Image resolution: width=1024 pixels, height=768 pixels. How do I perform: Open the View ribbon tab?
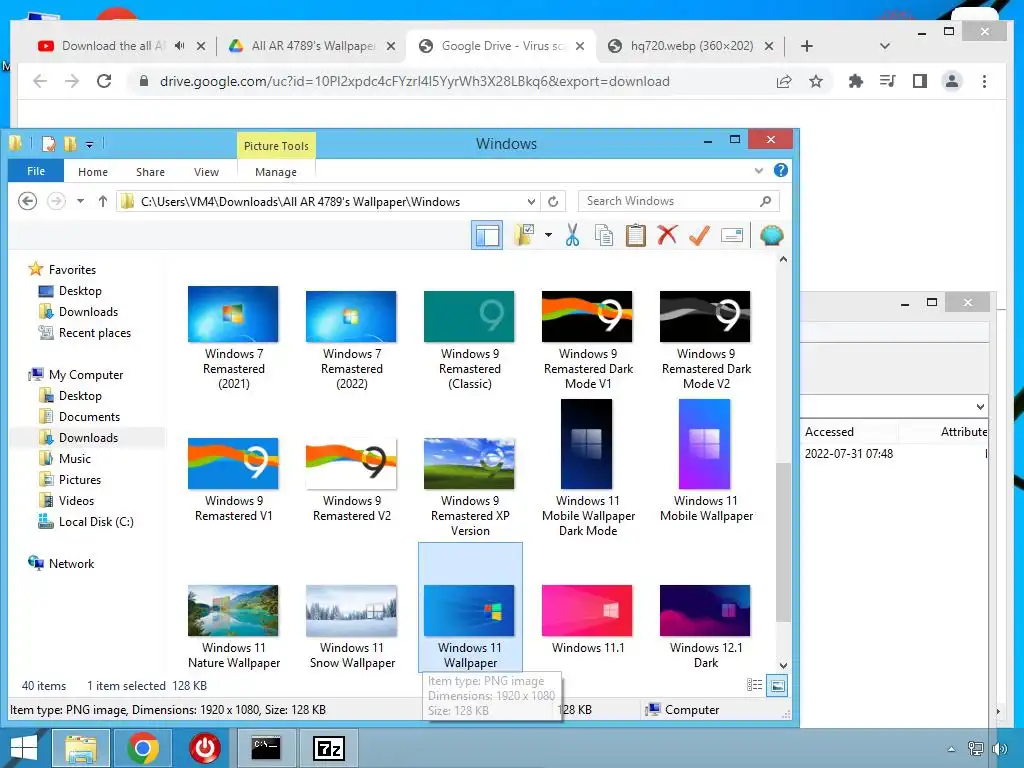click(206, 172)
